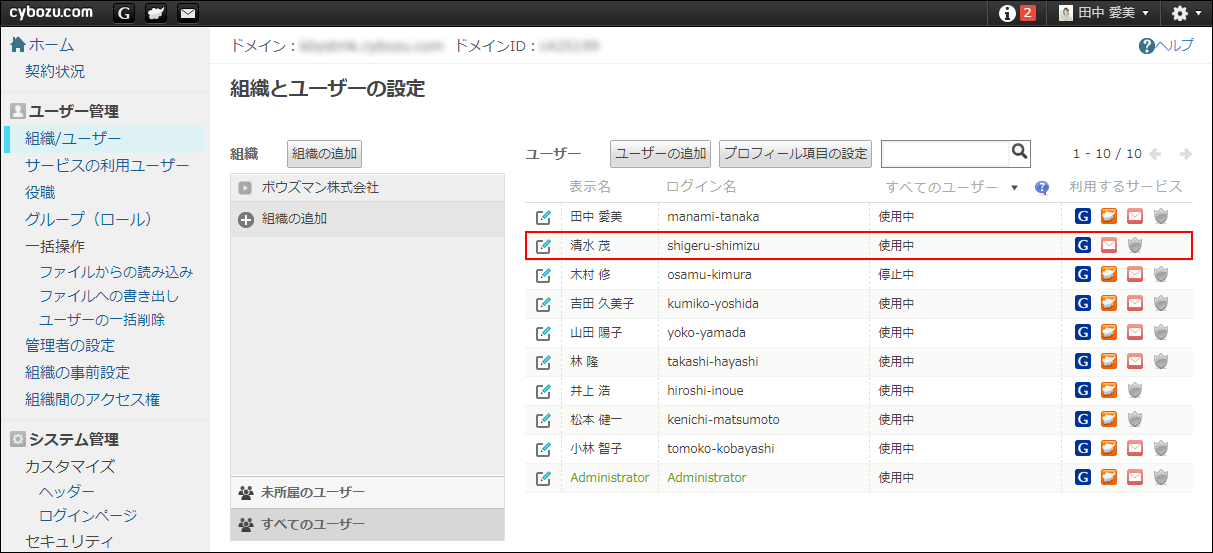Expand ボウズマン株式会社 organization node
This screenshot has width=1213, height=553.
pyautogui.click(x=245, y=188)
